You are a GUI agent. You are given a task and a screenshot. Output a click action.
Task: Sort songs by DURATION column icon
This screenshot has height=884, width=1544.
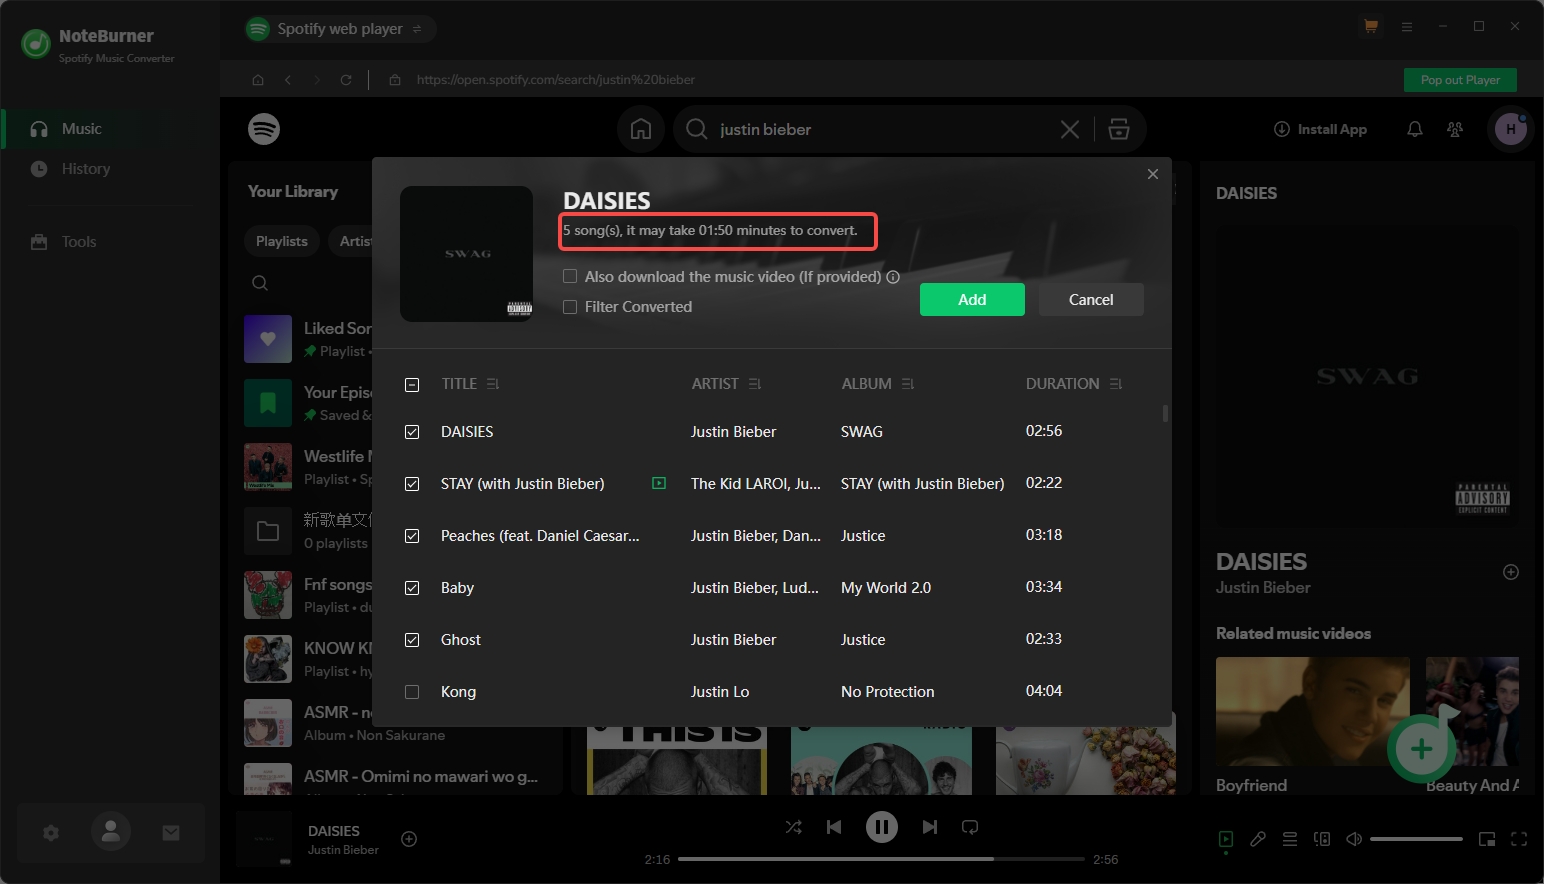pyautogui.click(x=1116, y=384)
